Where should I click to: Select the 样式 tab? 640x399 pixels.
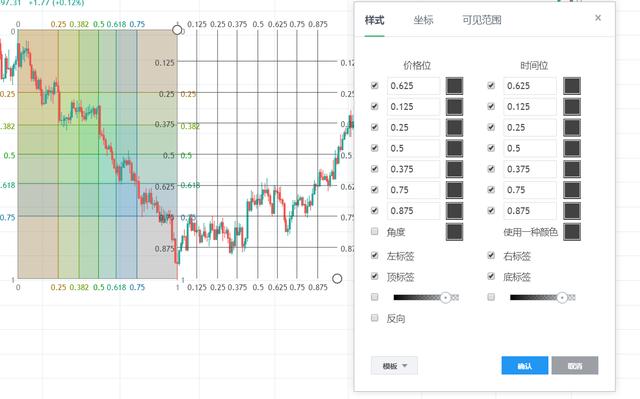(x=374, y=20)
